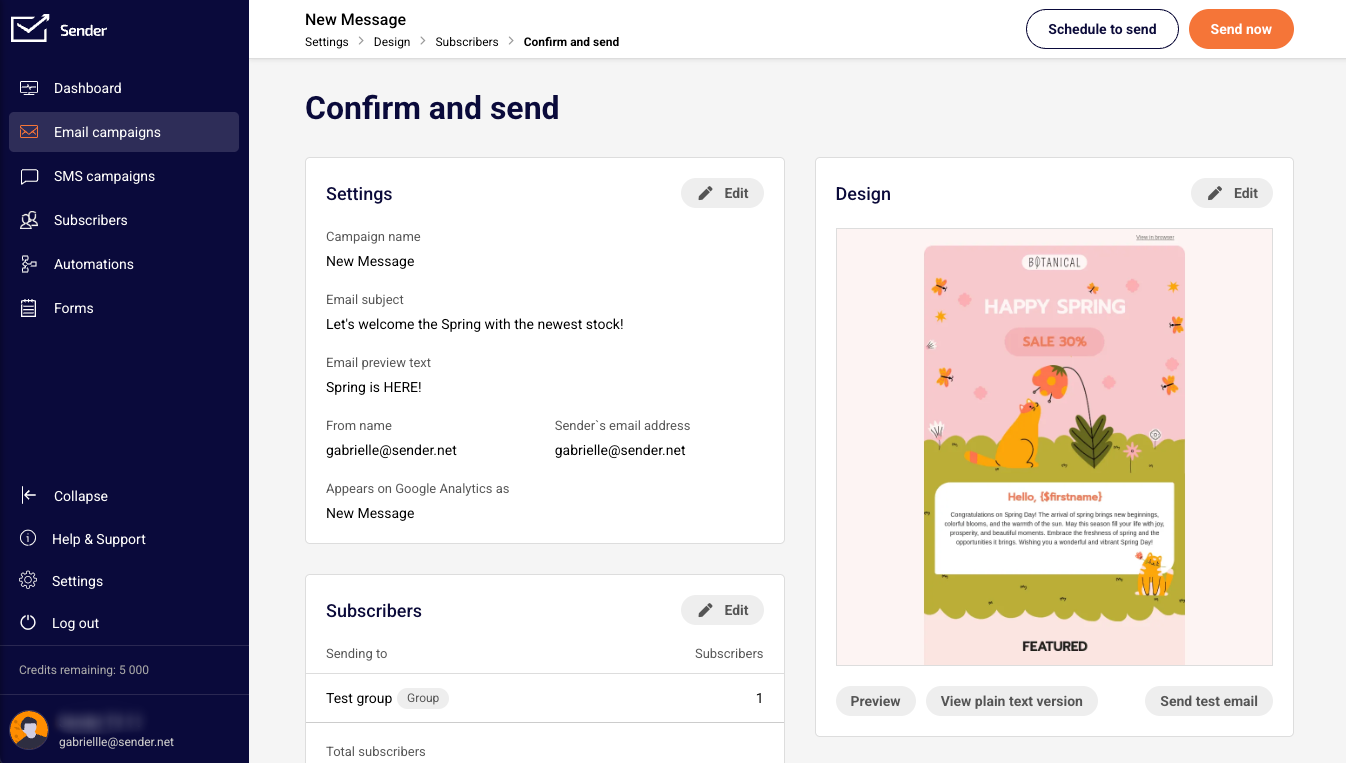Click Schedule to send button
Viewport: 1346px width, 763px height.
point(1102,29)
